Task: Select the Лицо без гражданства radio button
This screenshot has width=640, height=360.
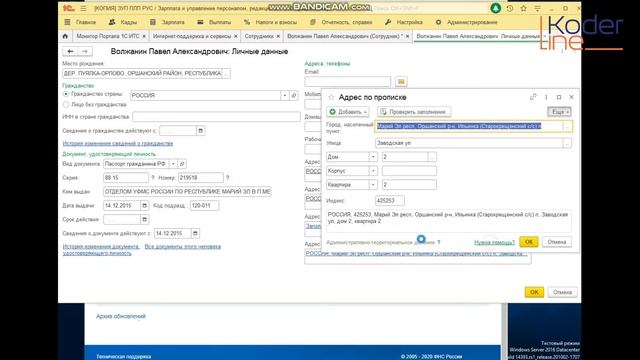Action: point(66,105)
